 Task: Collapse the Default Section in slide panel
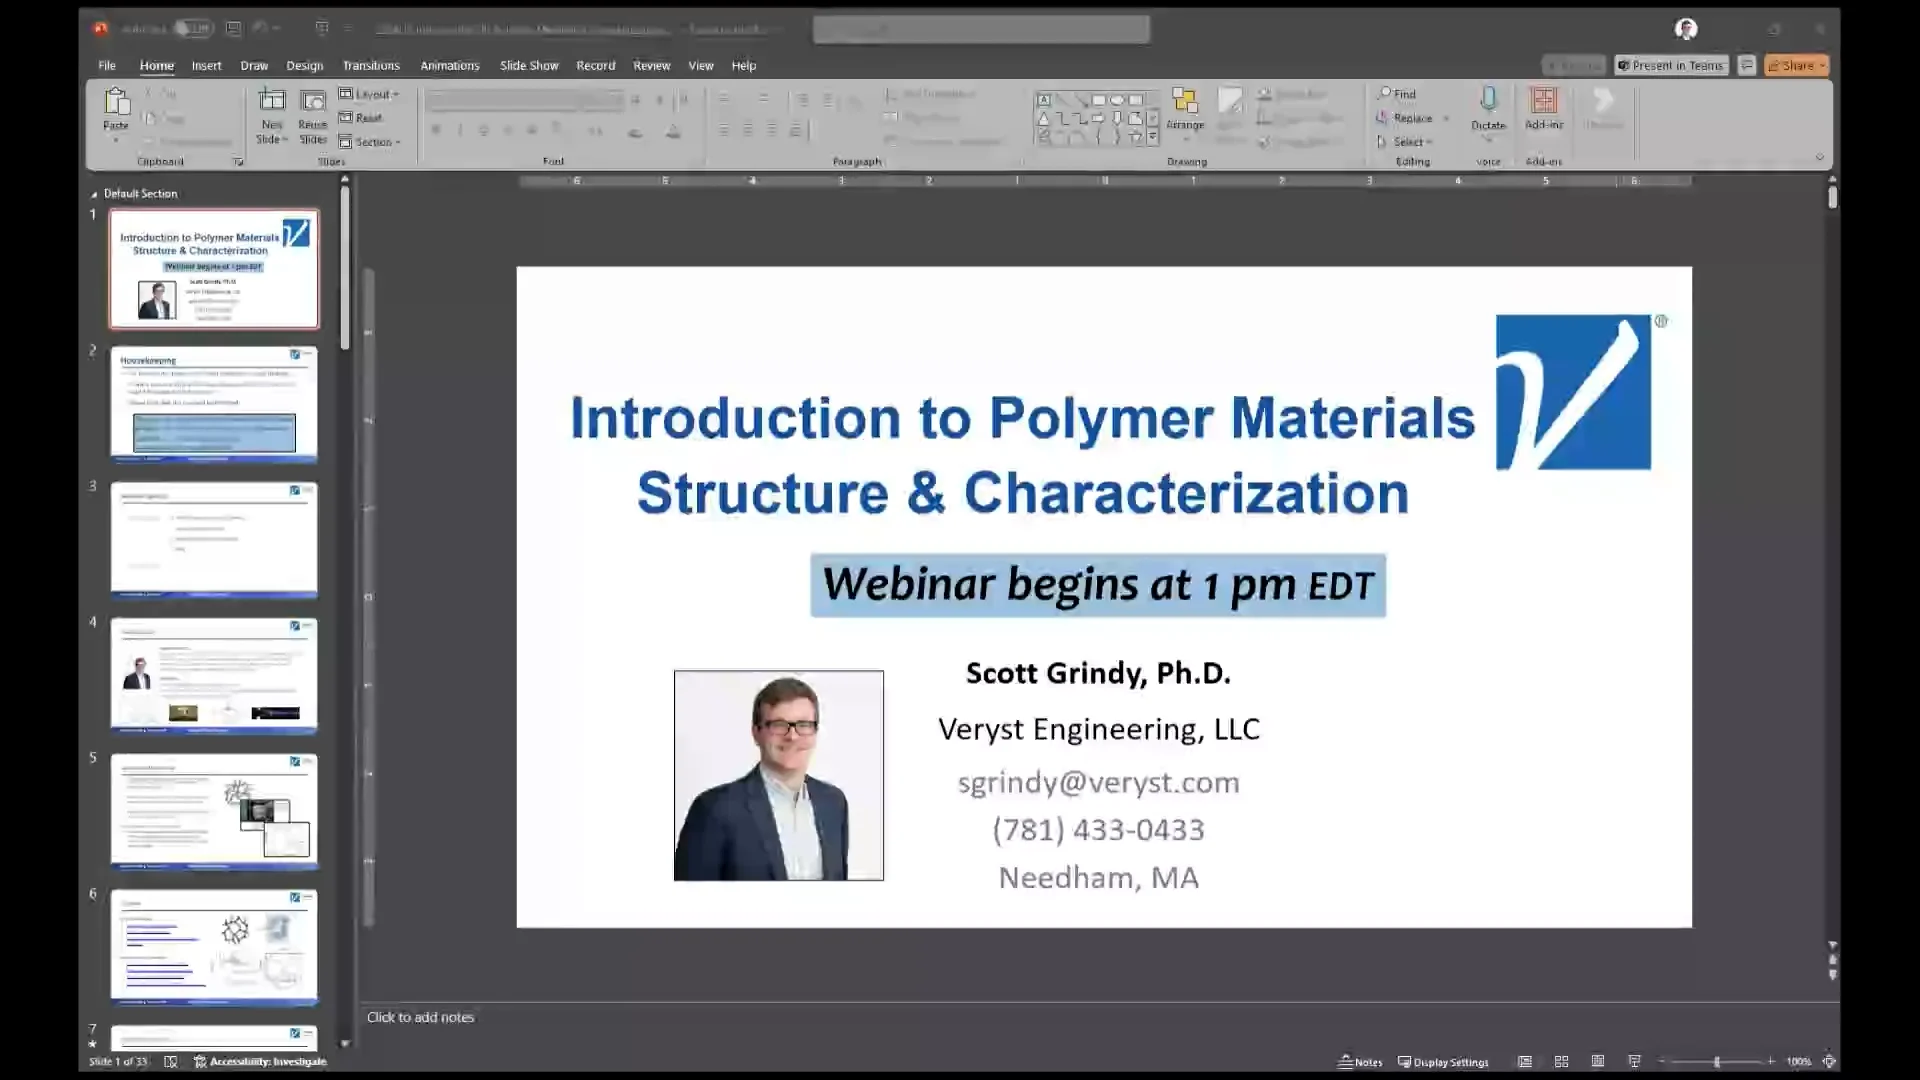94,193
